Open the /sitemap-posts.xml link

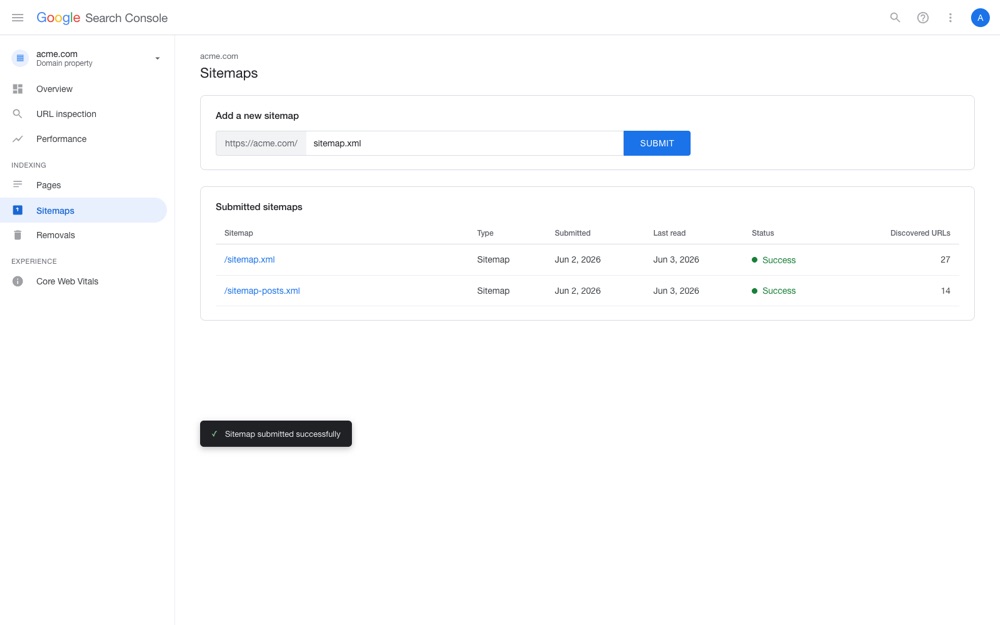pos(262,290)
